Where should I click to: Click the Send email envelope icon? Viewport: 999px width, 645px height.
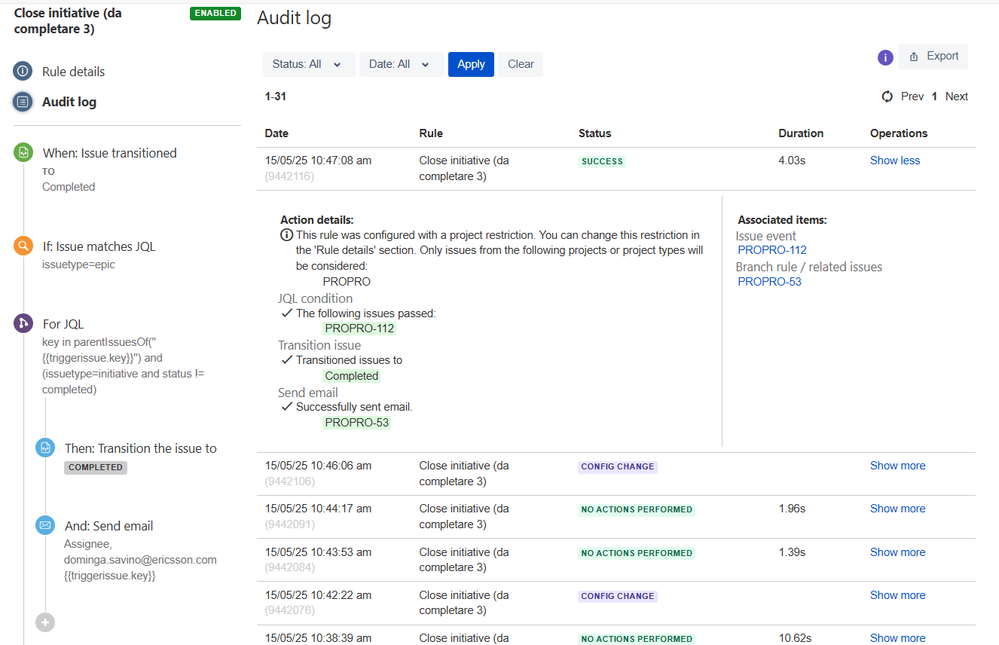coord(45,525)
